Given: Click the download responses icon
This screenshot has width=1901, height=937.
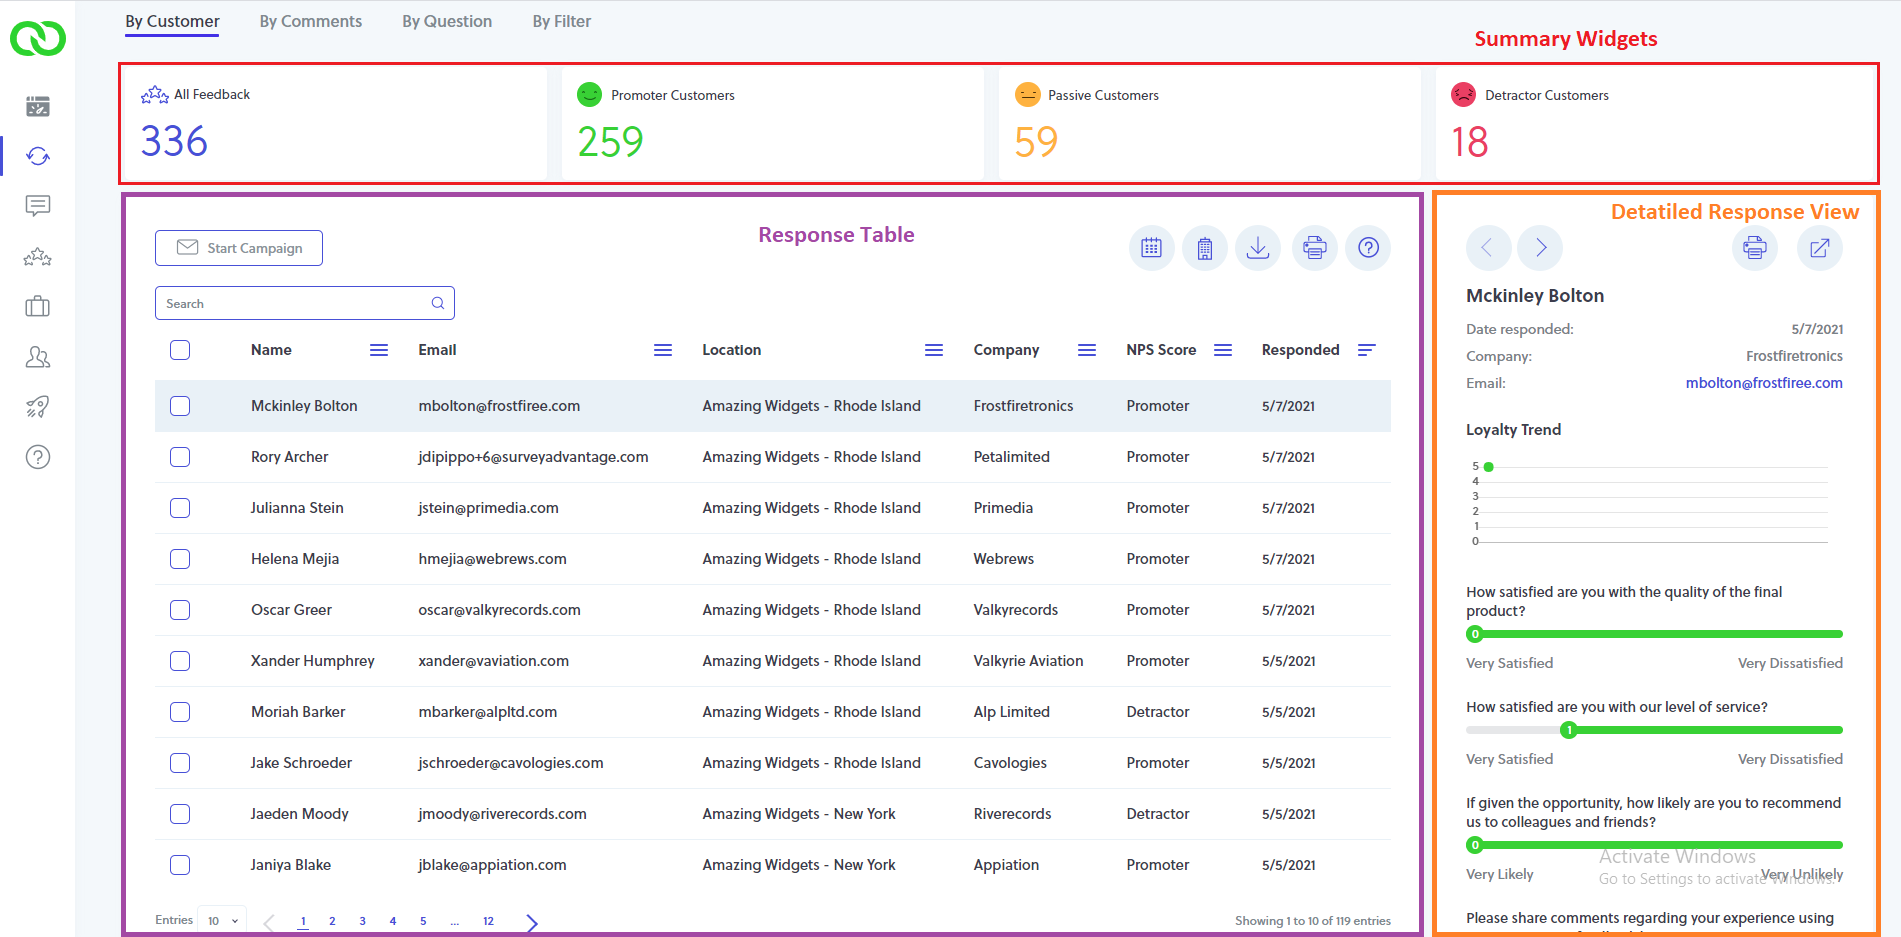Looking at the screenshot, I should tap(1258, 248).
